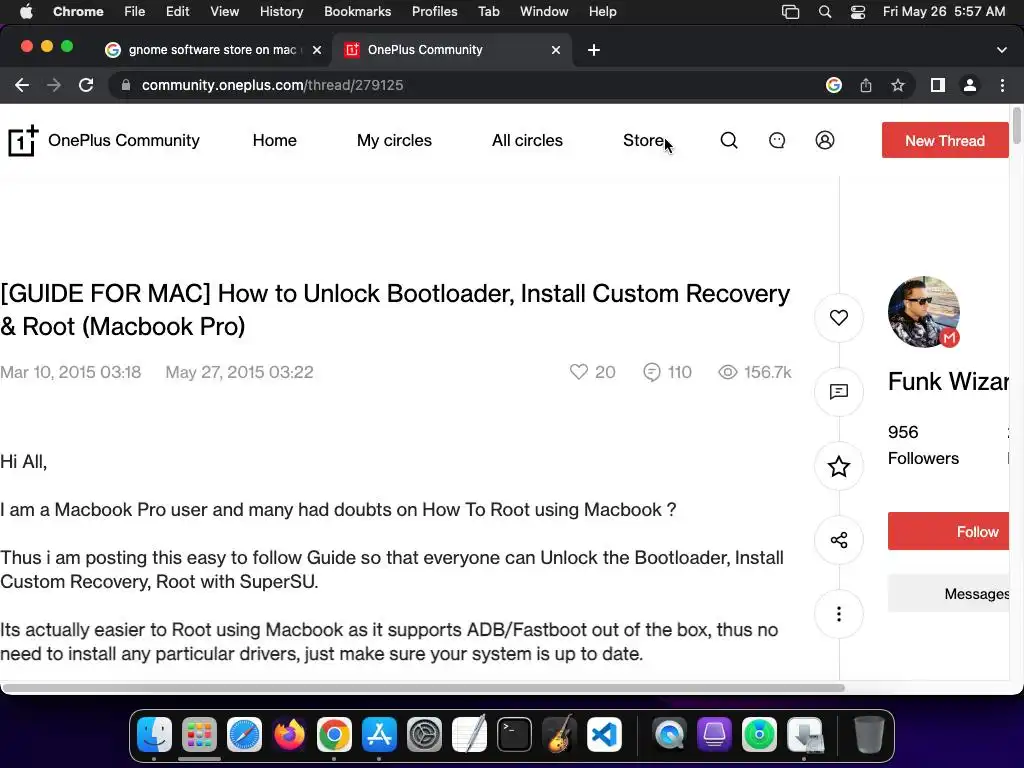
Task: Launch Firefox from the dock
Action: pos(289,735)
